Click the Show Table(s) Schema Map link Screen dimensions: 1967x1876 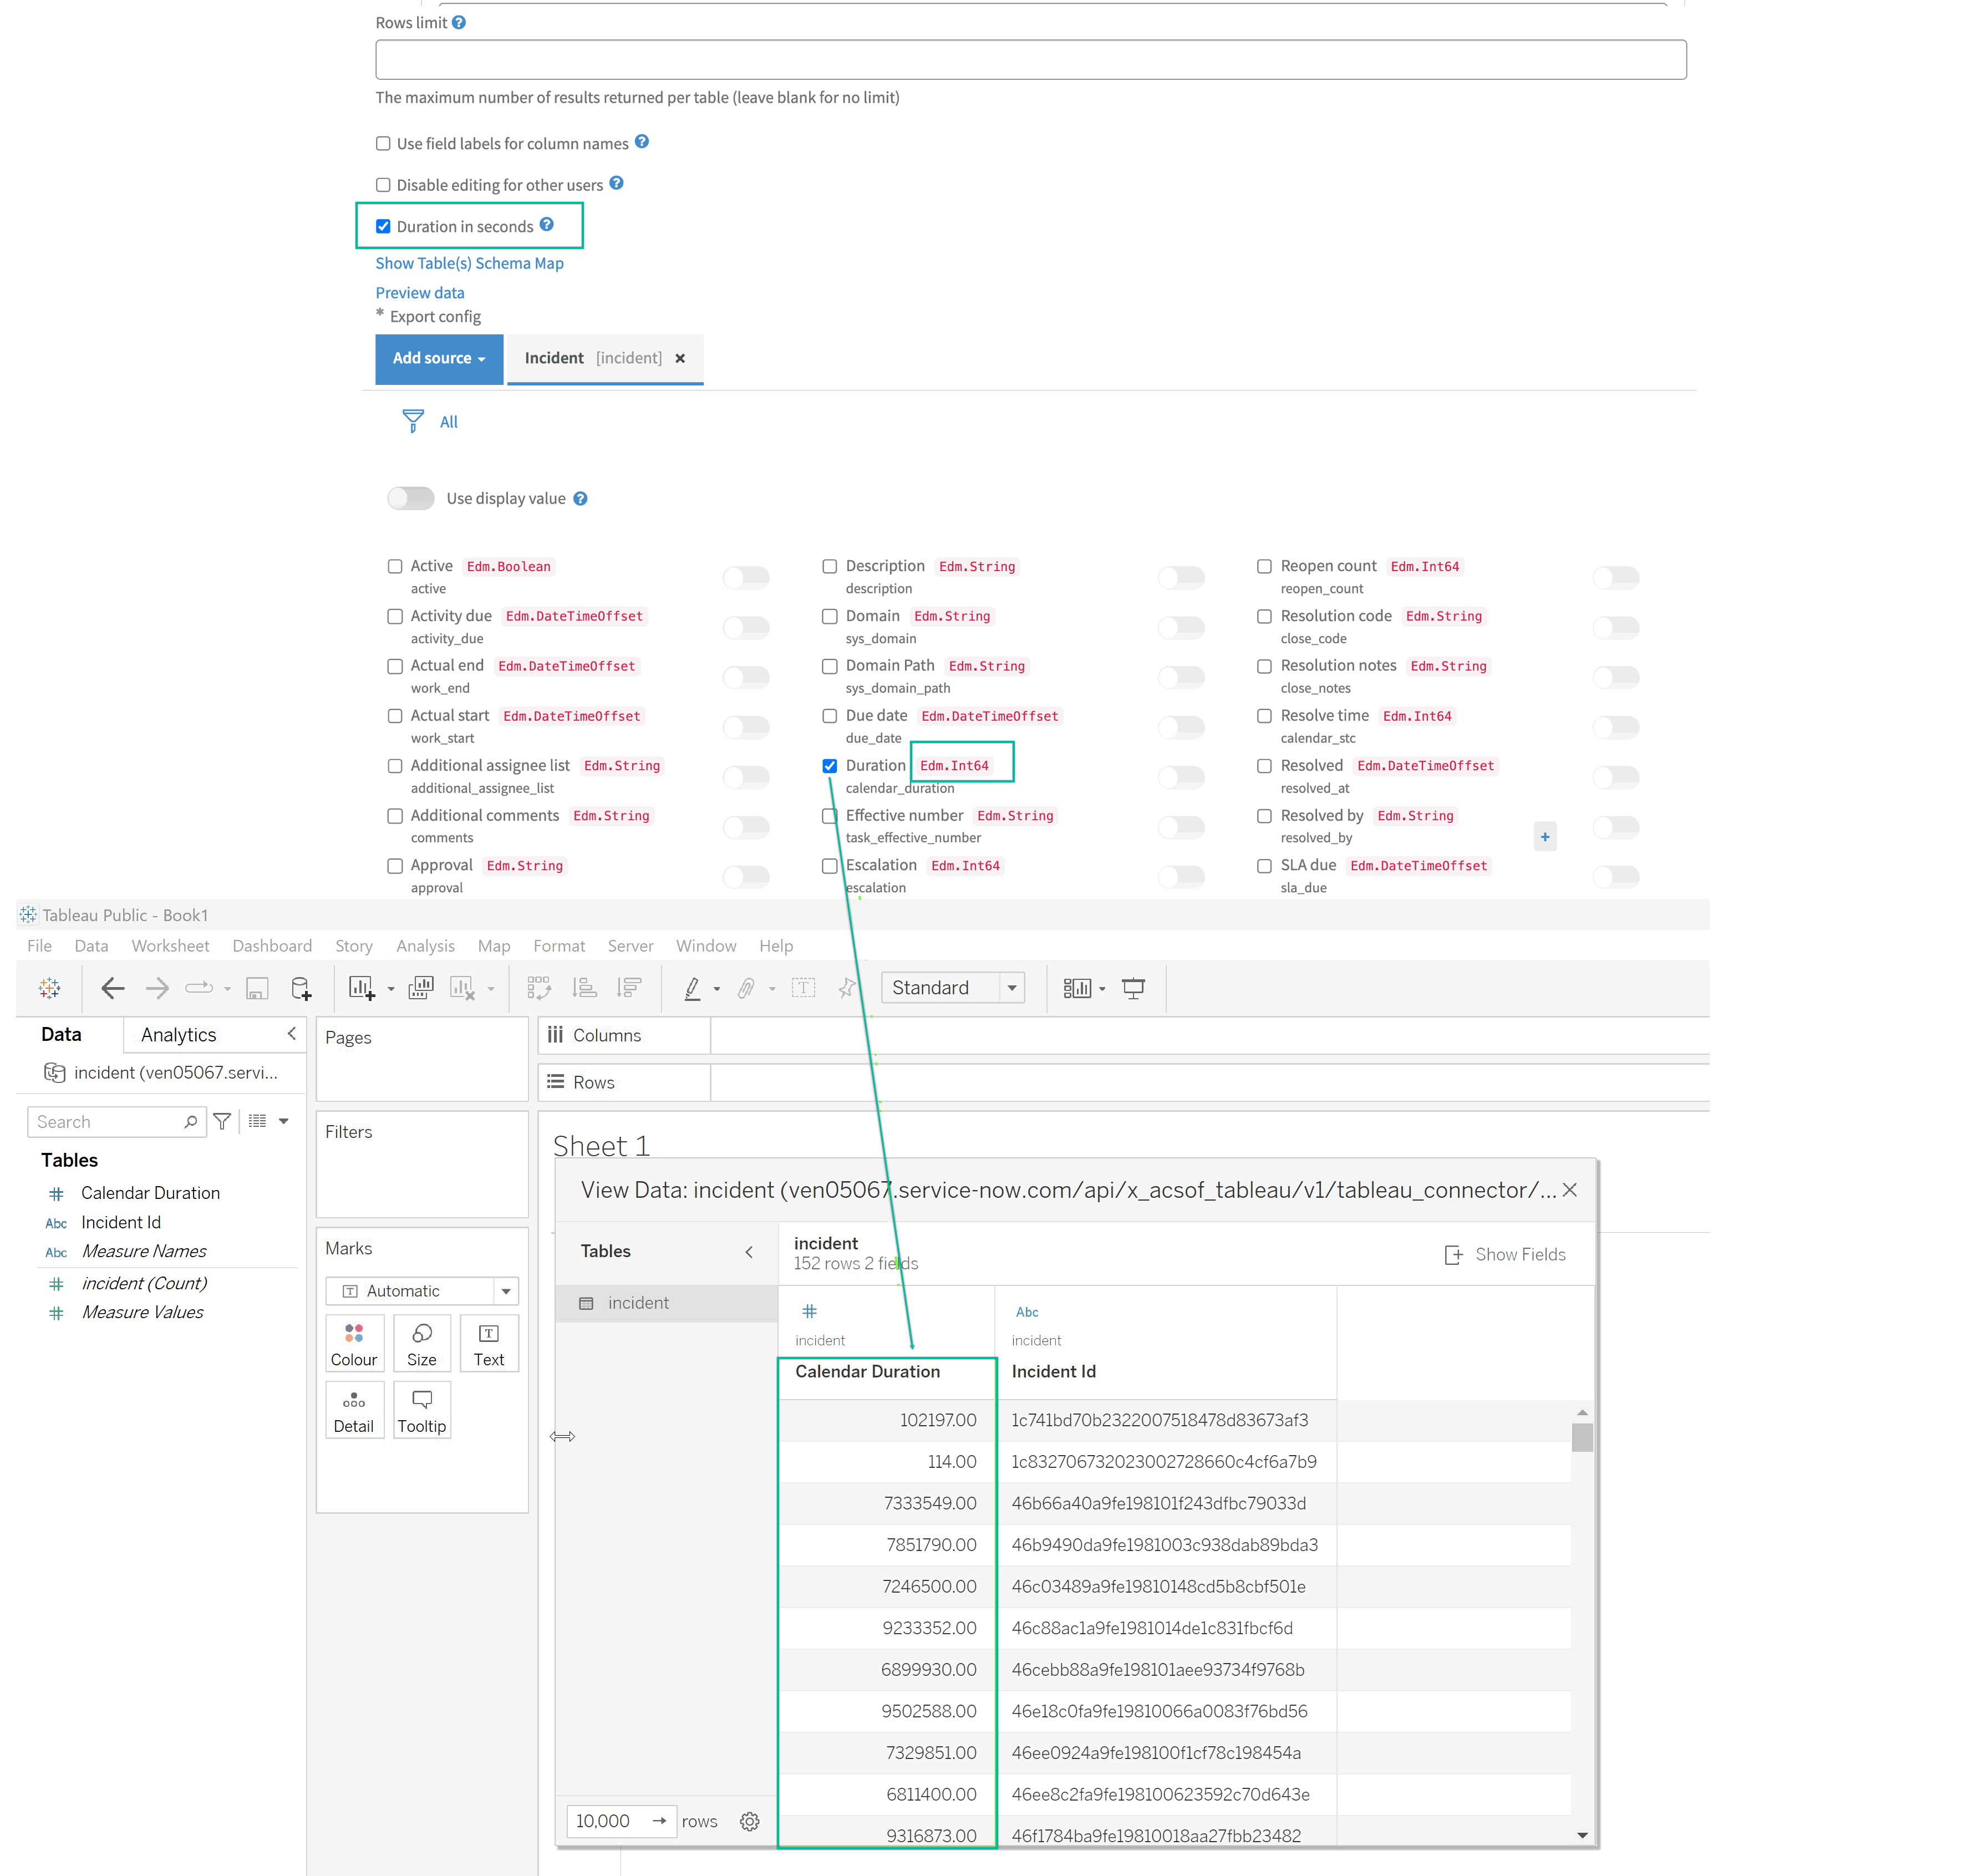(x=469, y=263)
